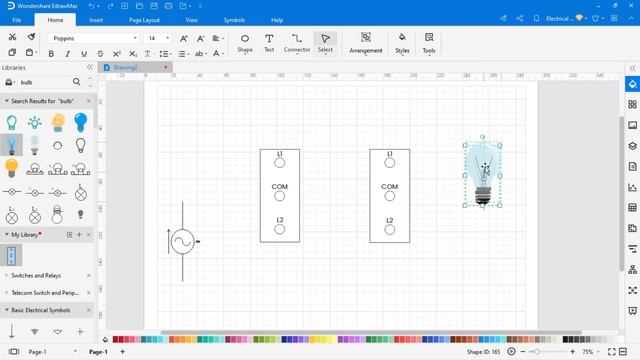640x360 pixels.
Task: Select the solid blue bulb symbol
Action: [80, 122]
